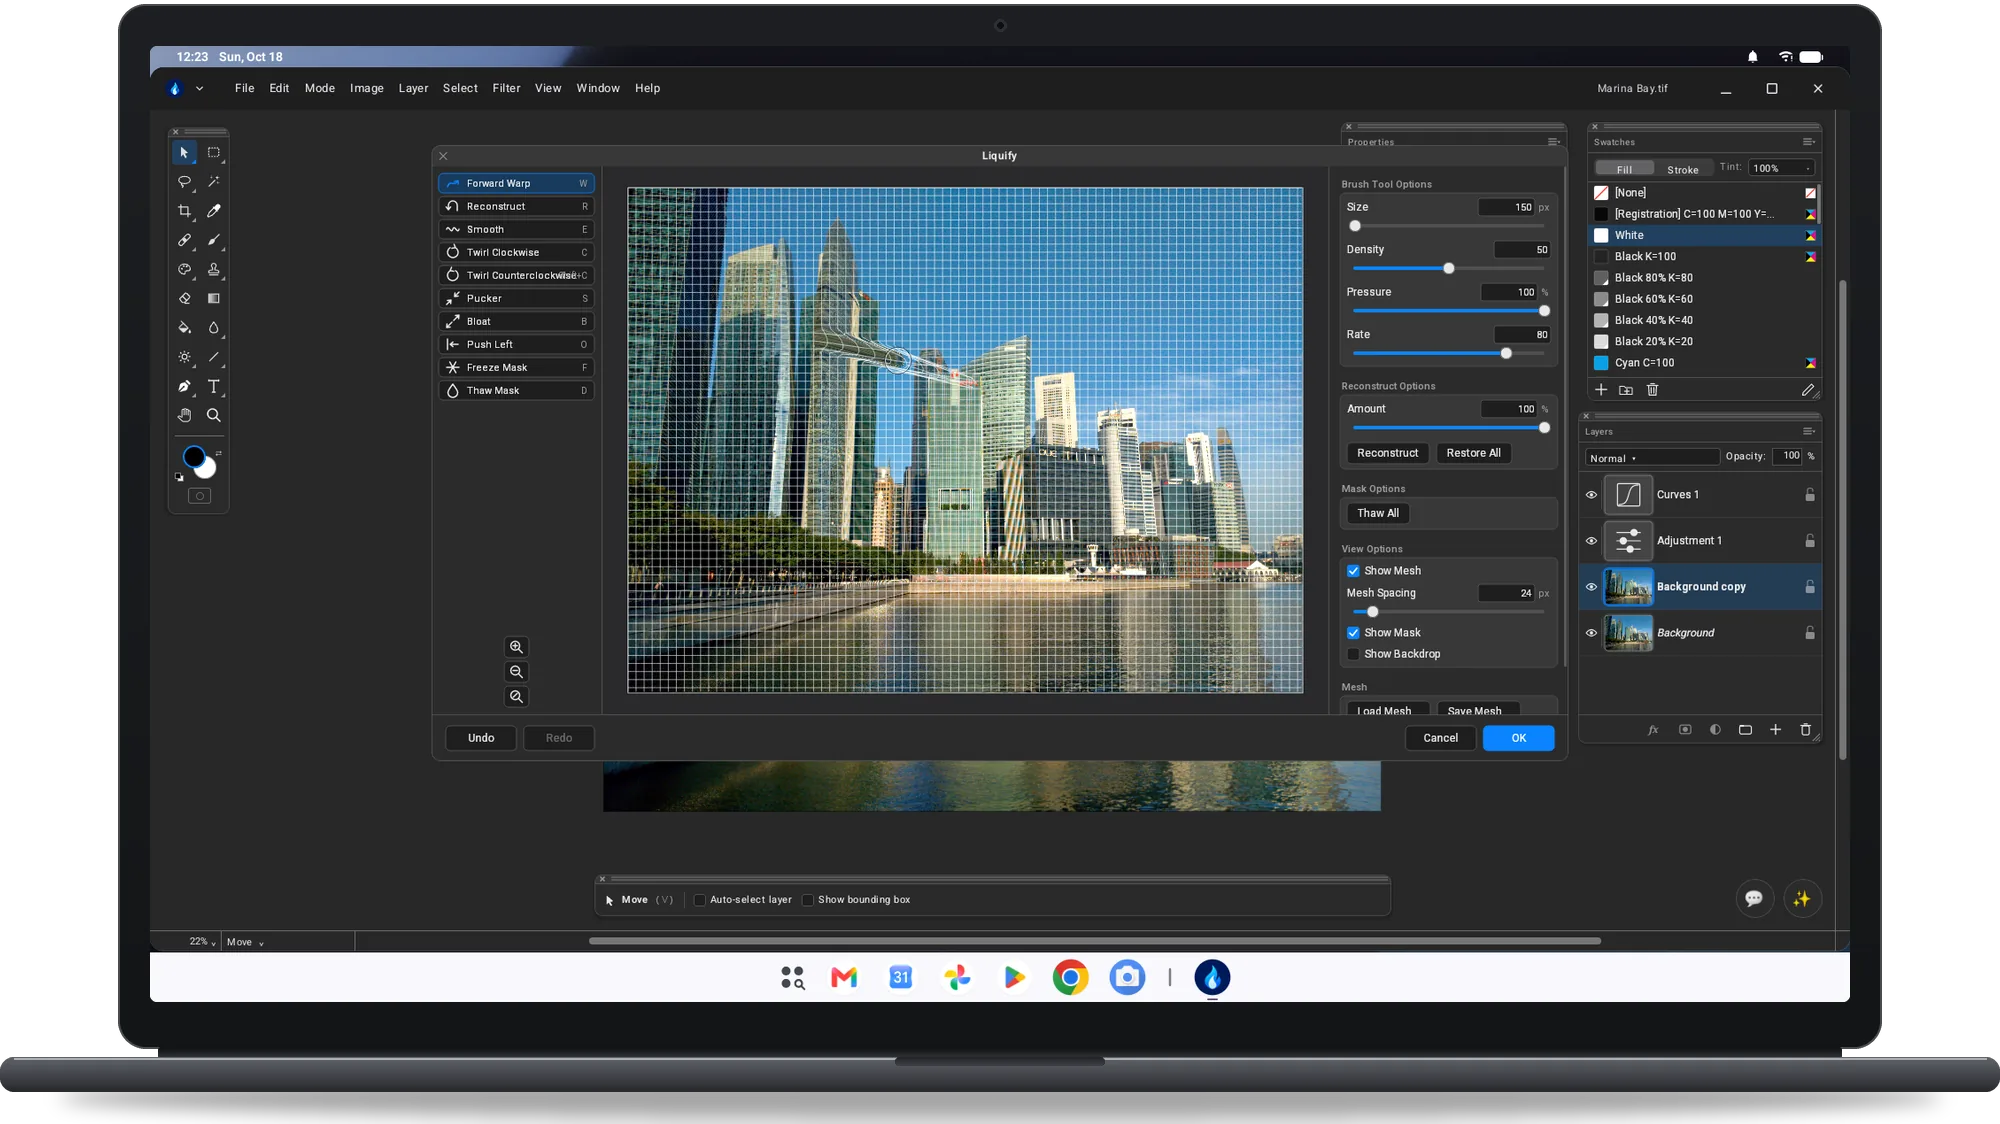Screen dimensions: 2000x1124
Task: Uncheck the Show Mask checkbox
Action: tap(1353, 633)
